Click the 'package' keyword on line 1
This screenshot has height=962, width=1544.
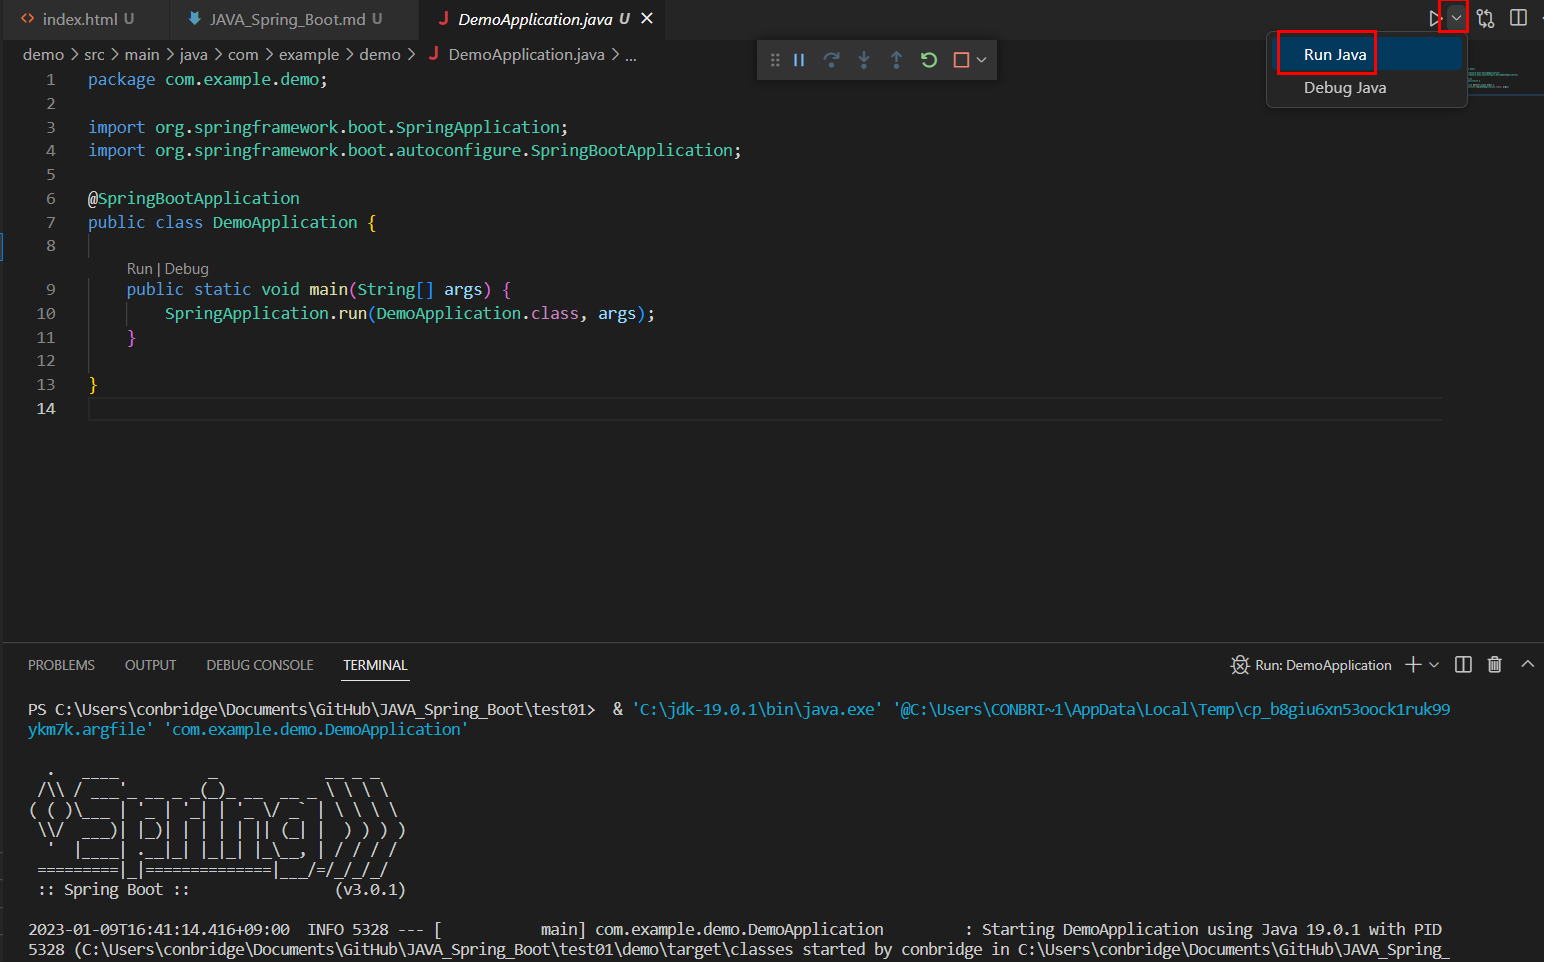click(x=121, y=79)
